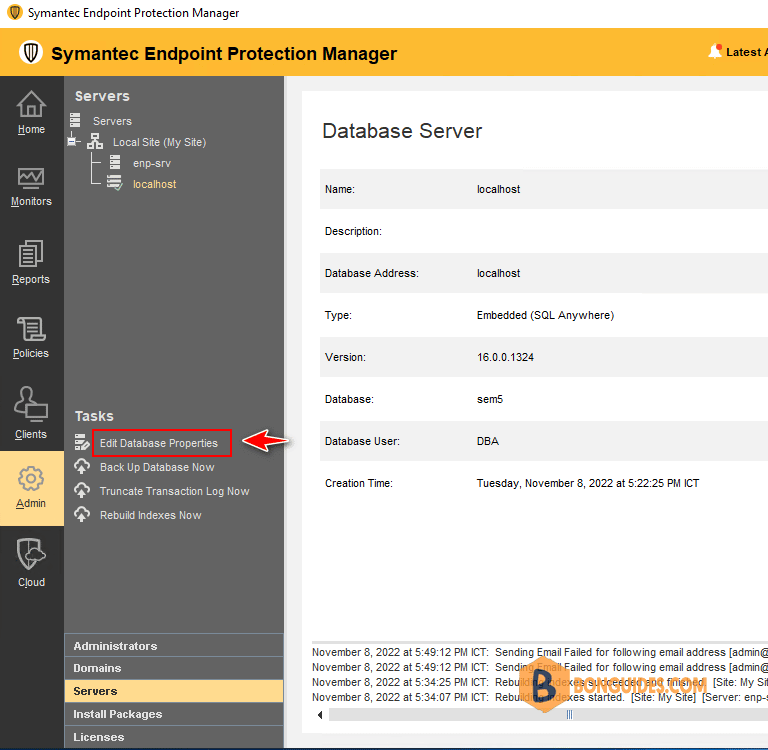Click the Reports label in sidebar

coord(31,279)
